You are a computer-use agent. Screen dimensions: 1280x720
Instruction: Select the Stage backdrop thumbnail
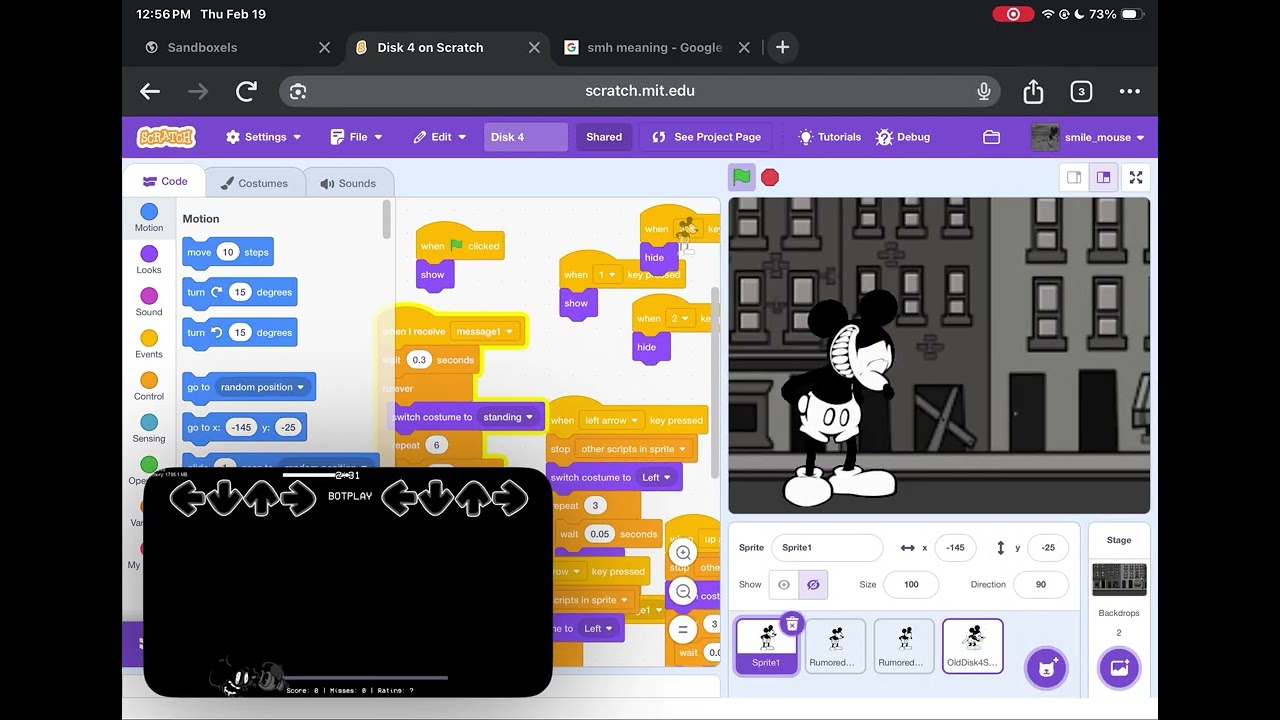pyautogui.click(x=1119, y=579)
